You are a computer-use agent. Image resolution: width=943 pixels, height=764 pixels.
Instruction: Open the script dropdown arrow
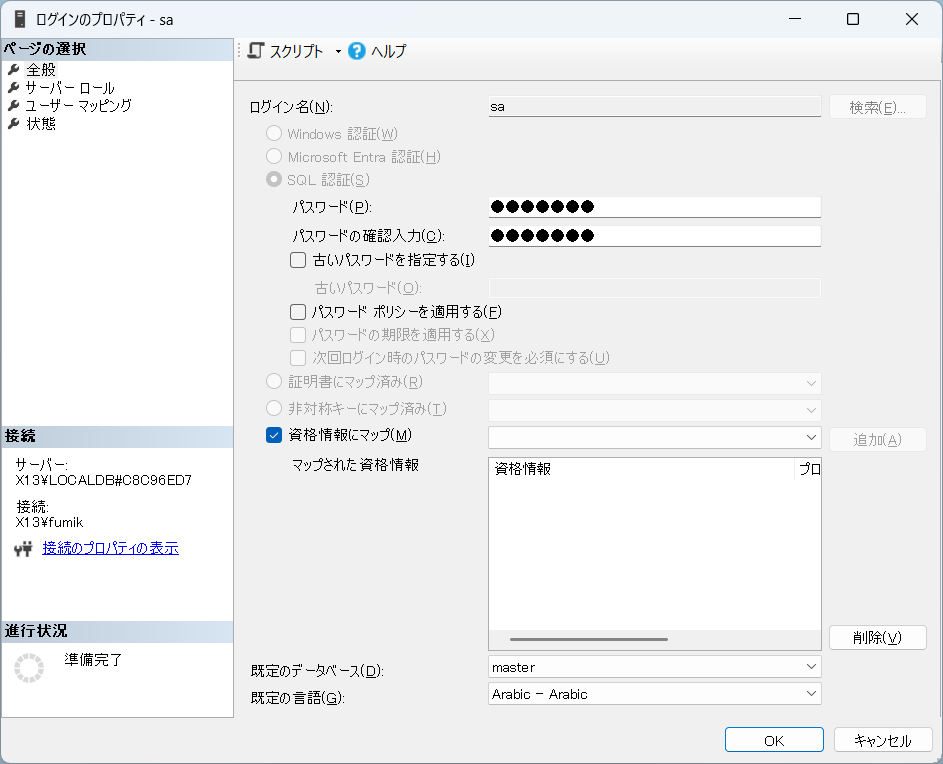[x=338, y=52]
